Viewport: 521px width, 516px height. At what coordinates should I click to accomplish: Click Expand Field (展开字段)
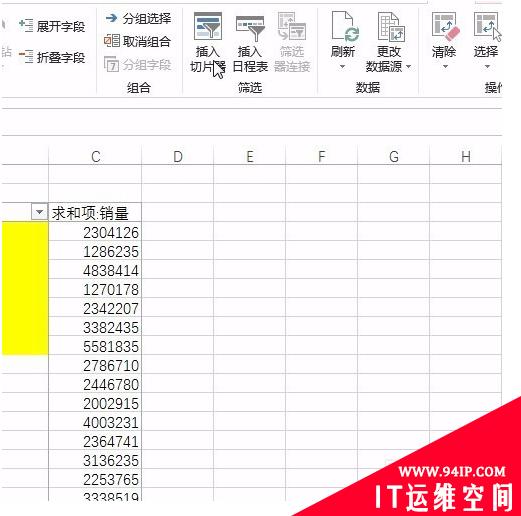tap(52, 26)
